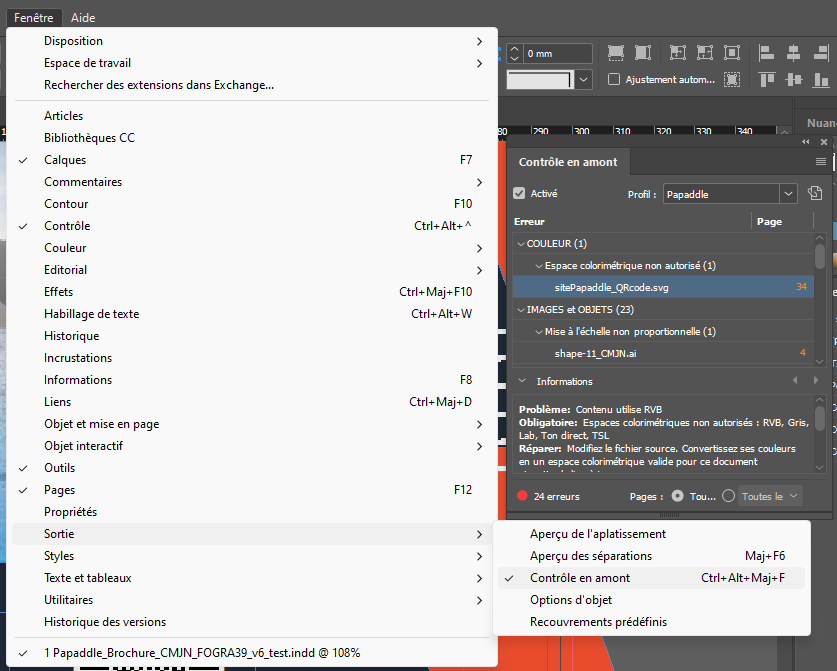
Task: Click the embed profile icon beside Profil dropdown
Action: [x=815, y=194]
